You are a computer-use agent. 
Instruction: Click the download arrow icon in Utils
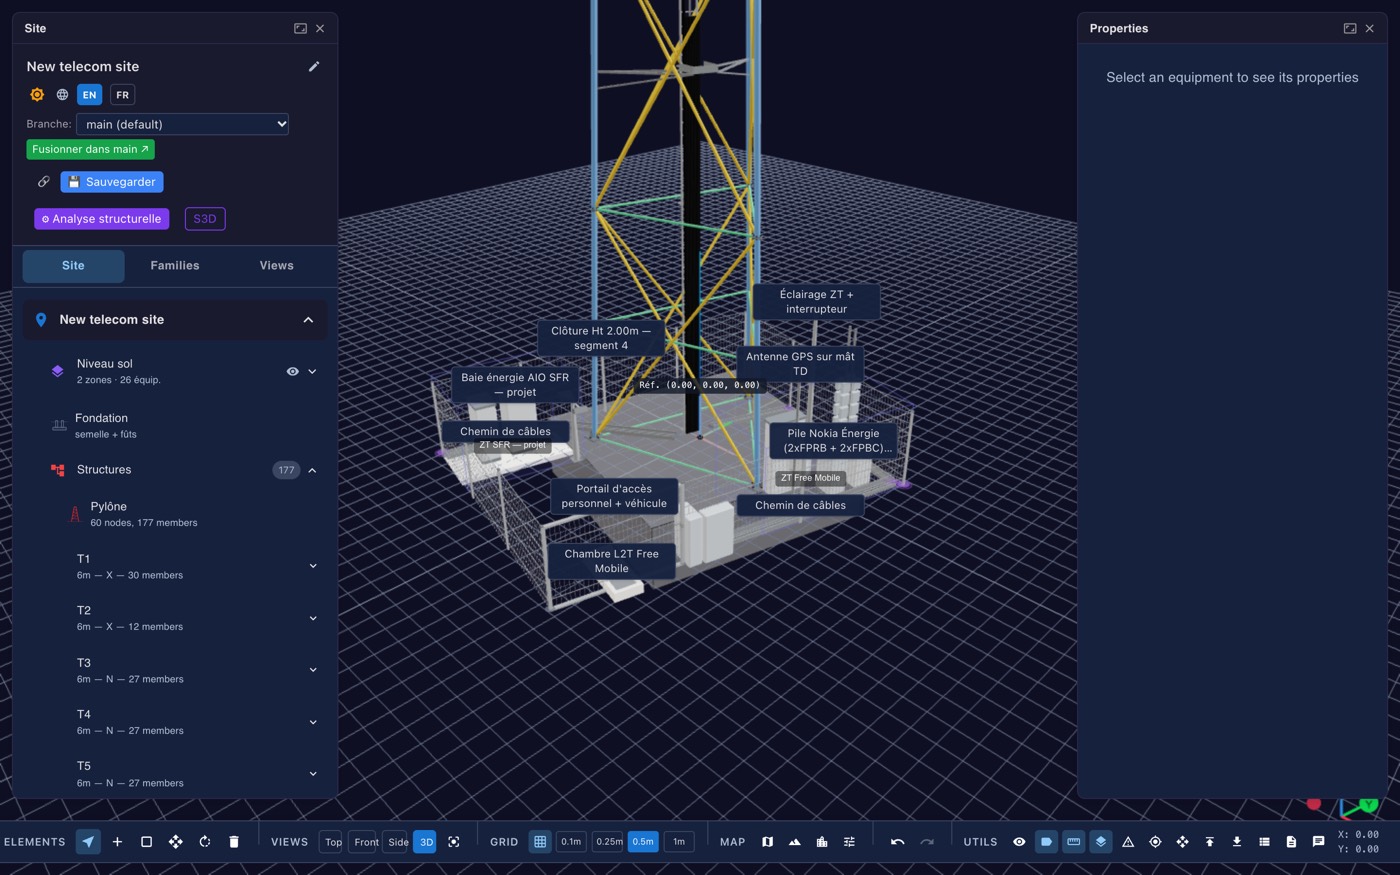click(x=1237, y=842)
